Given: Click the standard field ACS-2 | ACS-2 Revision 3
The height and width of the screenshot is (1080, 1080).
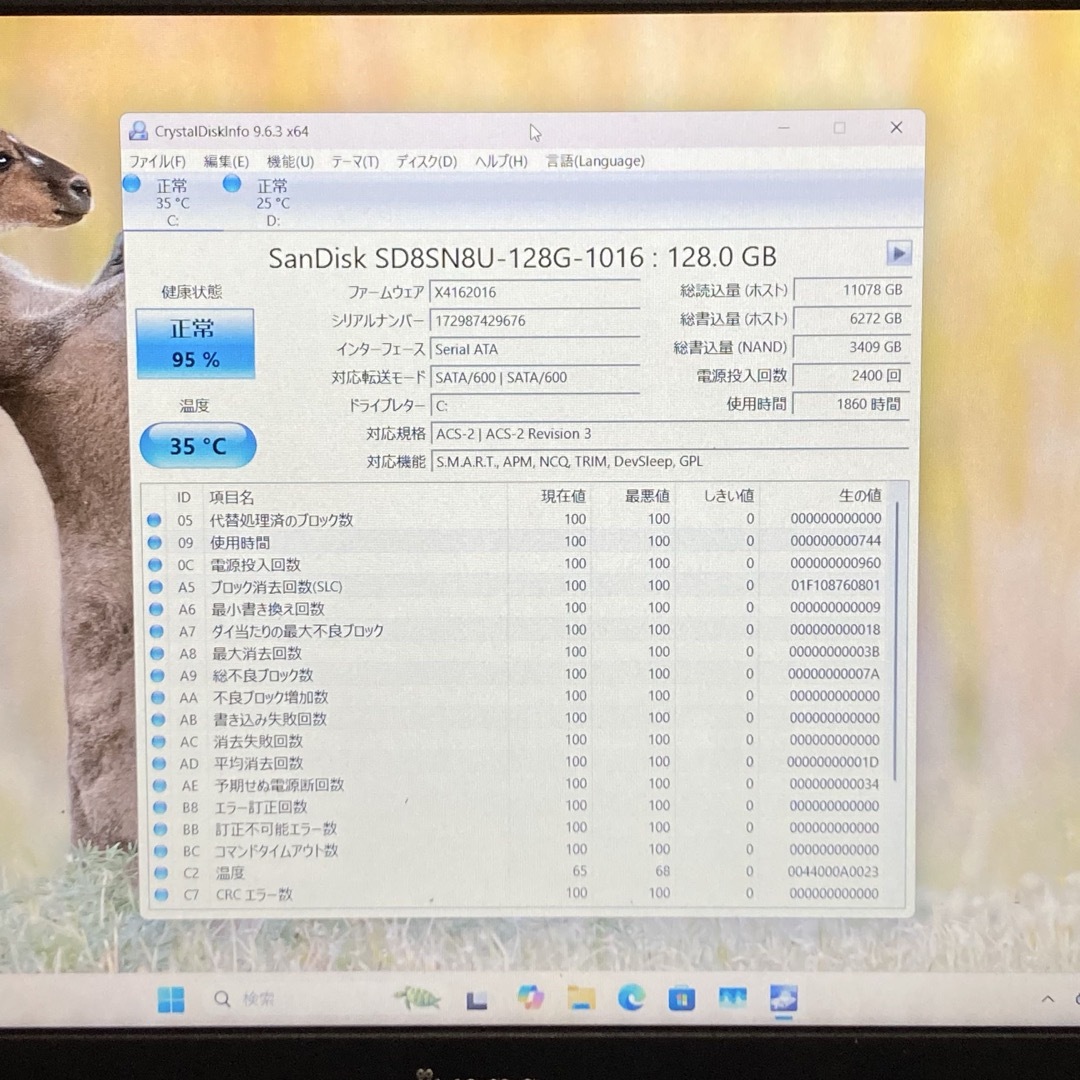Looking at the screenshot, I should click(x=670, y=434).
